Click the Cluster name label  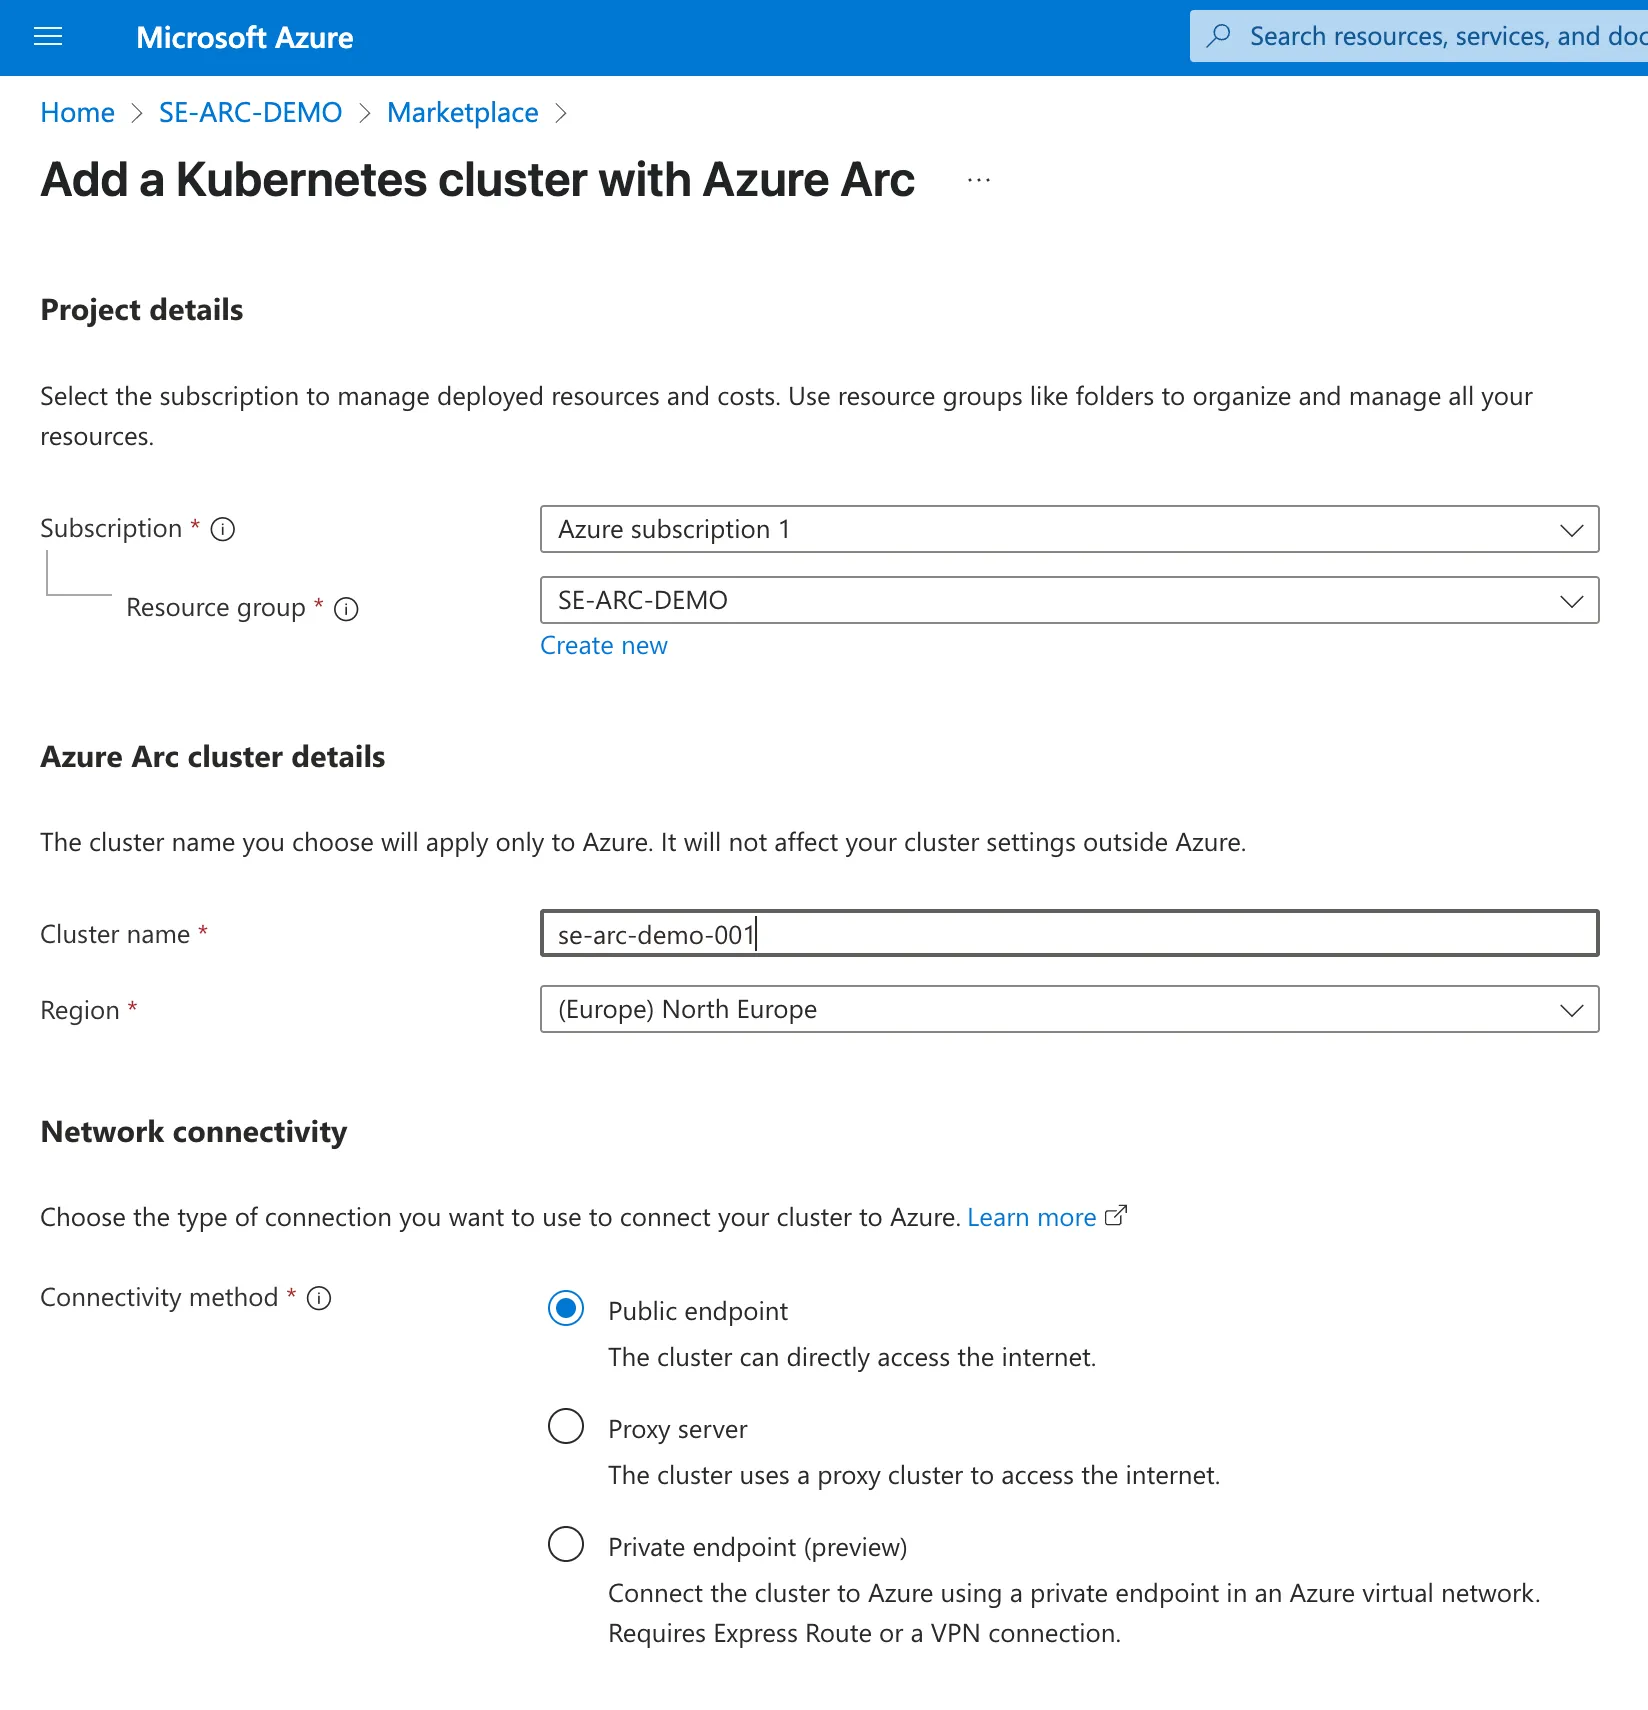pos(115,934)
